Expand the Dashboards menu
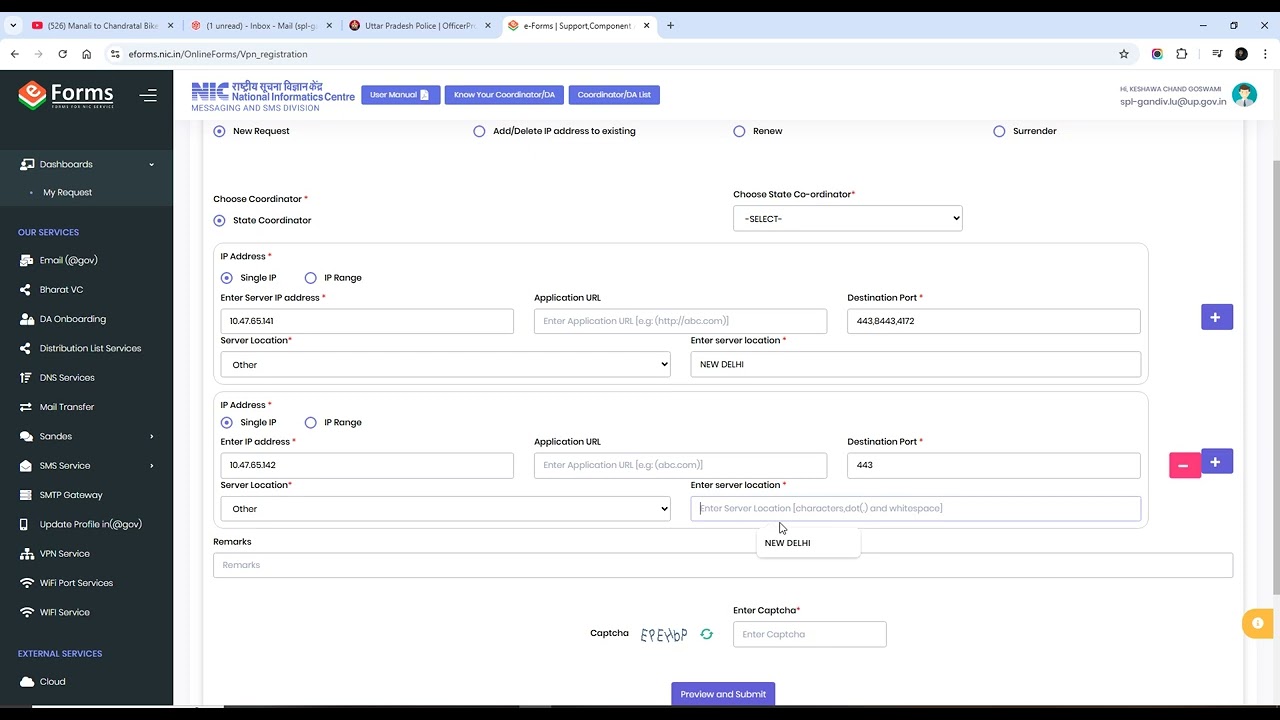The image size is (1280, 720). point(86,164)
